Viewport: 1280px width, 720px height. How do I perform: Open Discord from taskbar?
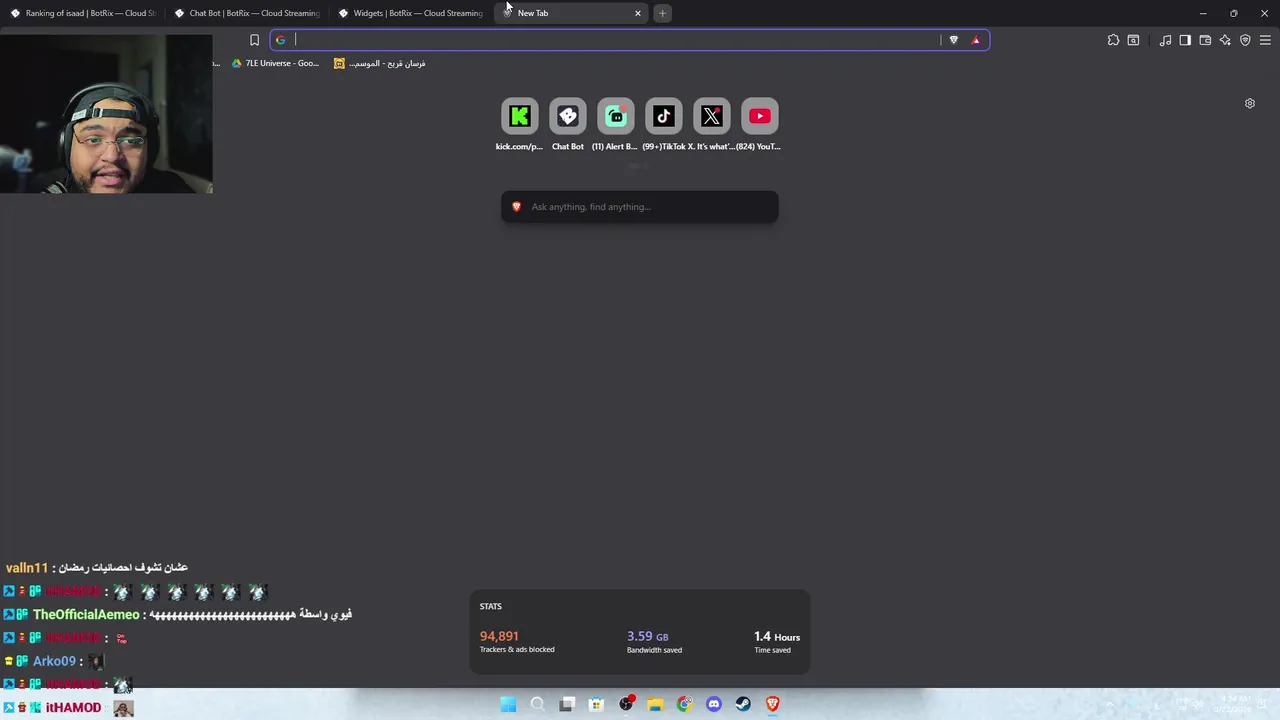714,704
